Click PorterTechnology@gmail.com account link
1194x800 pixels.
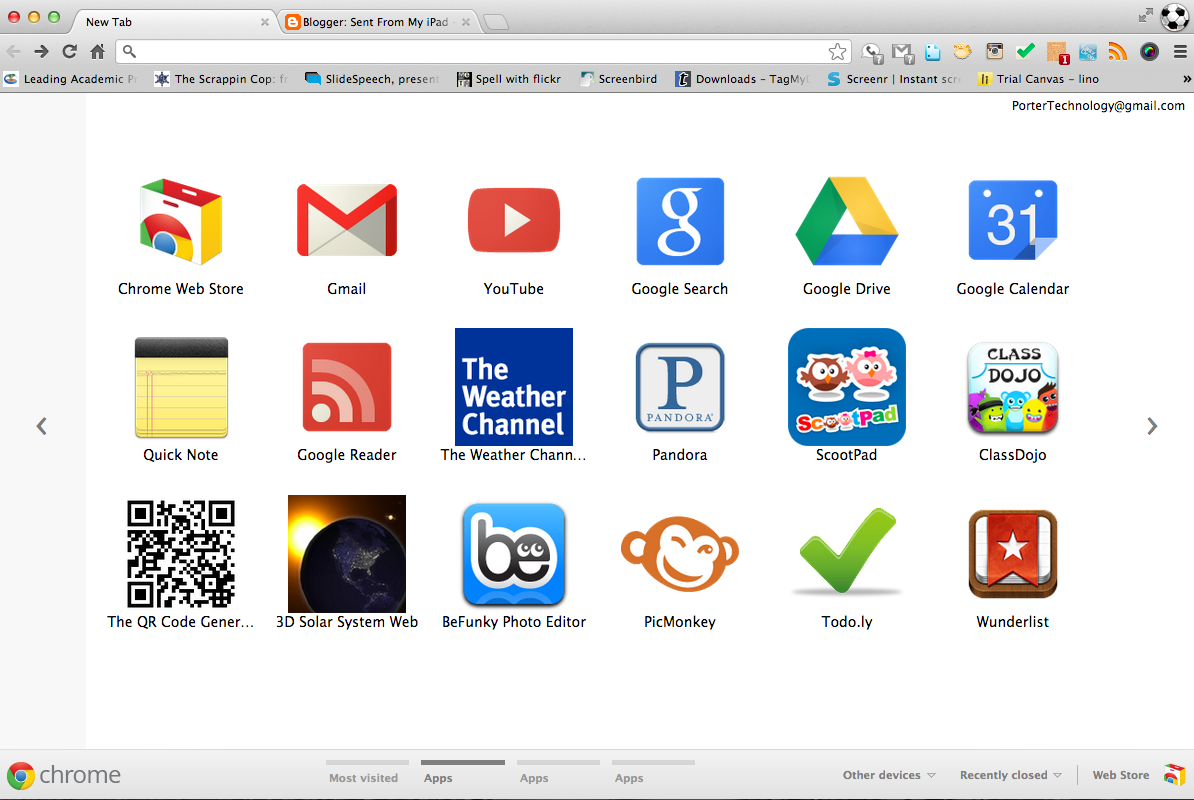click(1097, 106)
